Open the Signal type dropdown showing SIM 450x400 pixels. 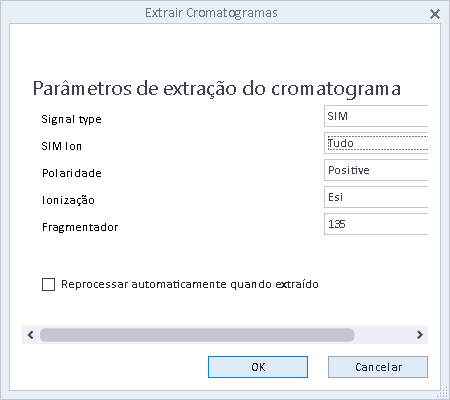click(376, 116)
